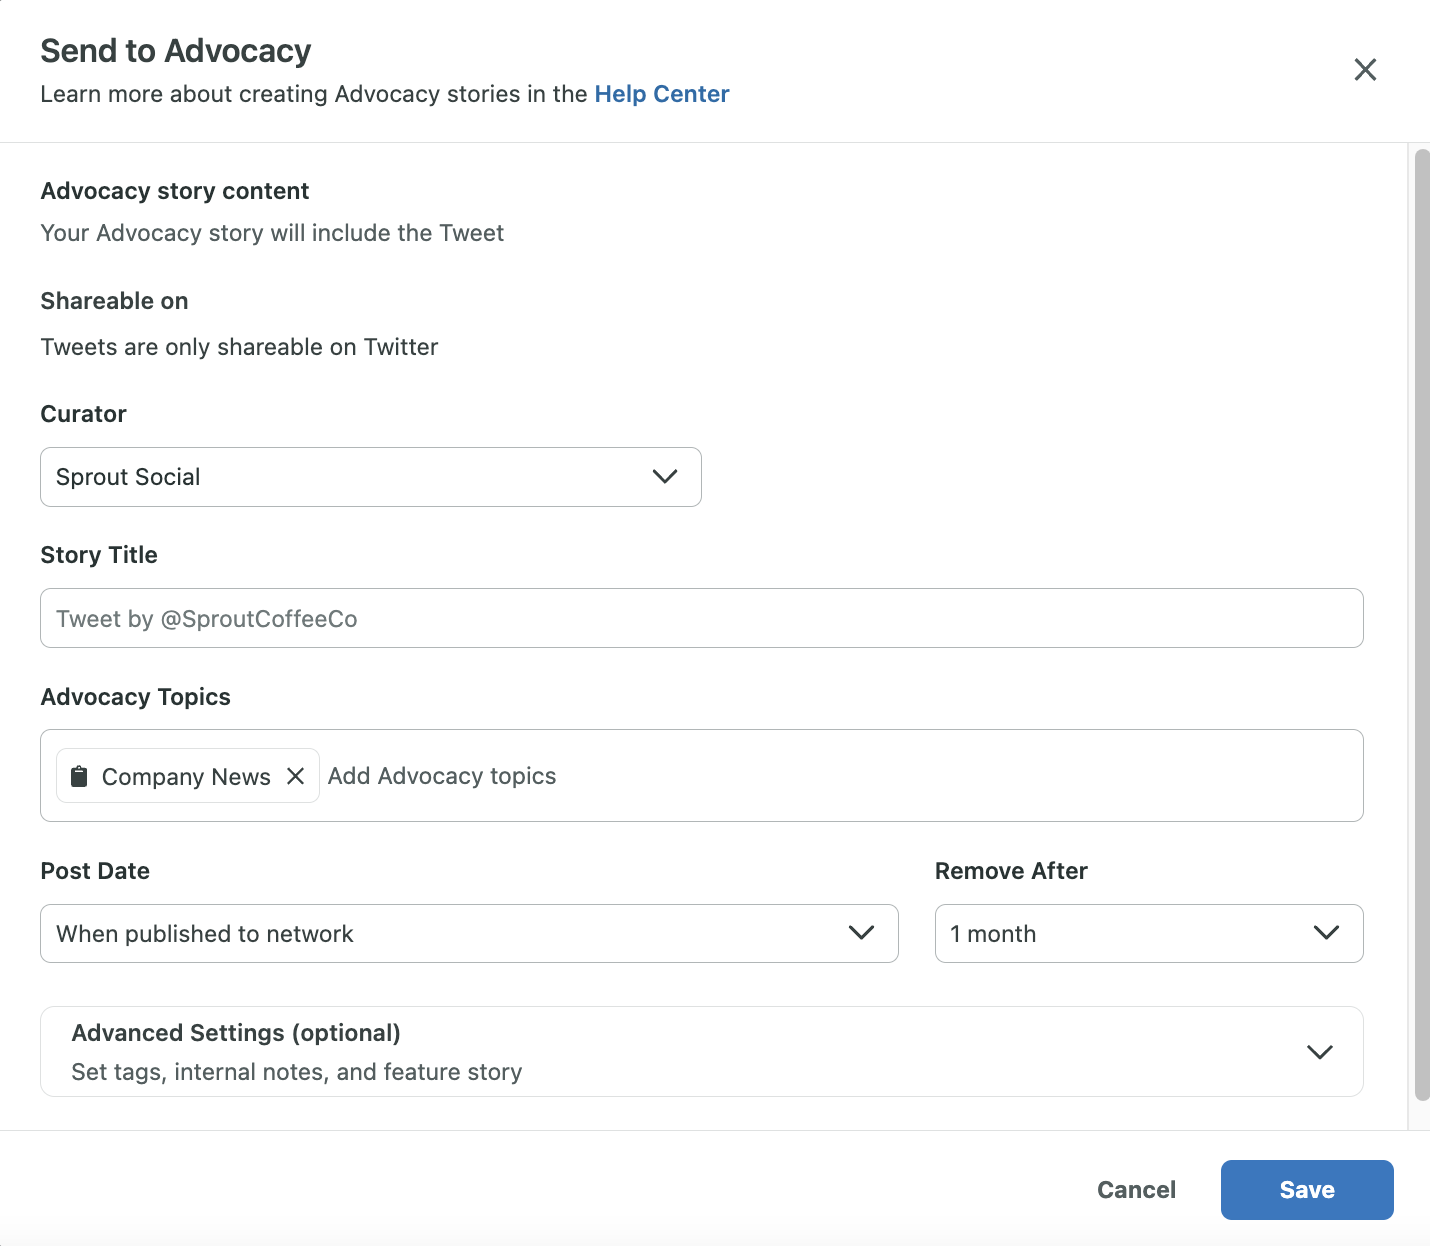Click the Remove After chevron arrow
Image resolution: width=1430 pixels, height=1246 pixels.
point(1326,932)
